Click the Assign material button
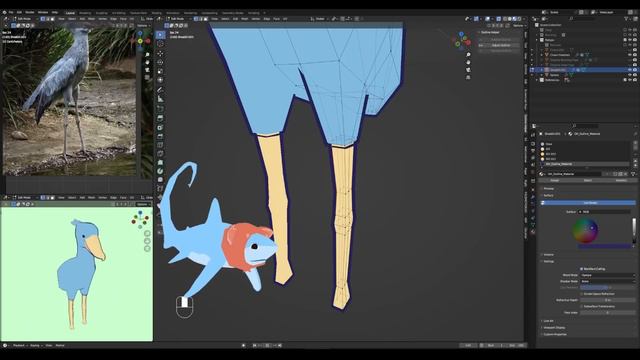This screenshot has height=360, width=640. [554, 180]
